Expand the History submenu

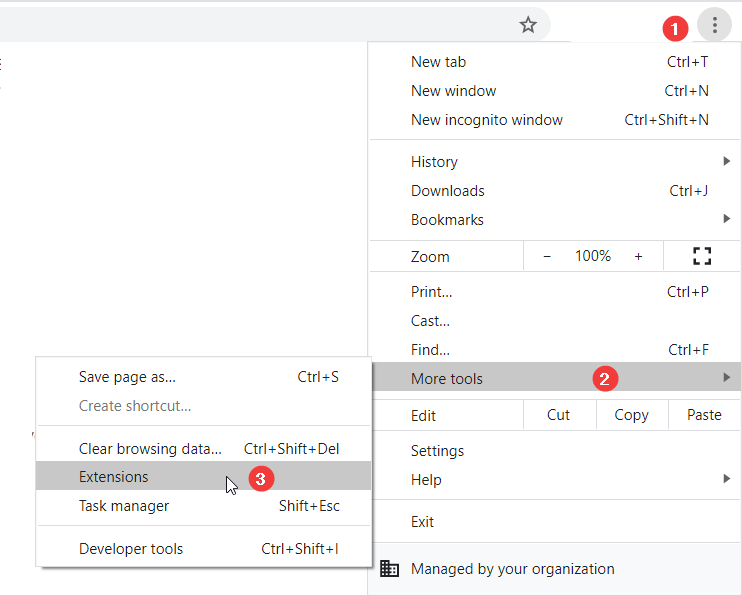(x=555, y=162)
